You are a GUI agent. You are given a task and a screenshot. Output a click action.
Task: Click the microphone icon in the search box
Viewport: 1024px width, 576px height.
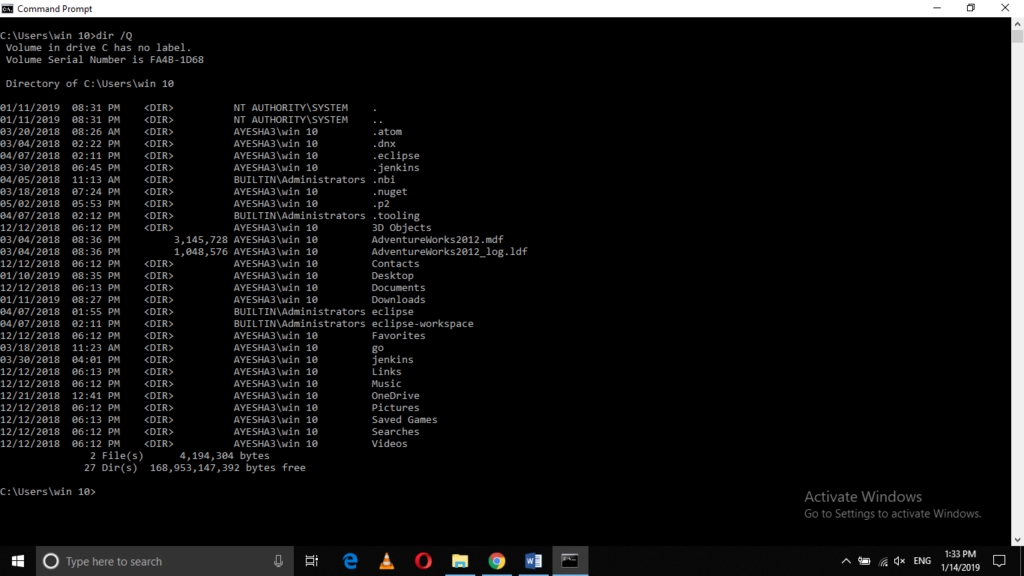tap(278, 561)
